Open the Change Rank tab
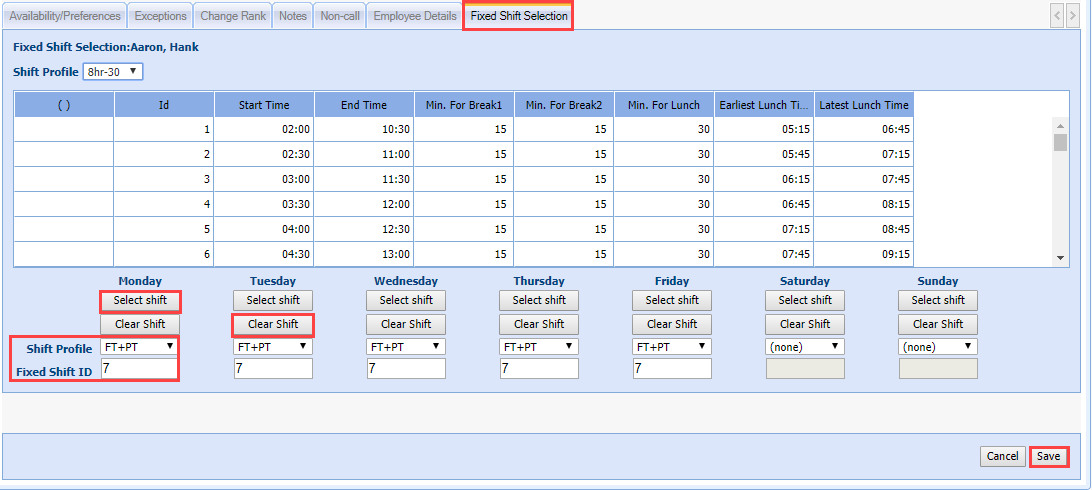Screen dimensions: 1092x490 233,16
